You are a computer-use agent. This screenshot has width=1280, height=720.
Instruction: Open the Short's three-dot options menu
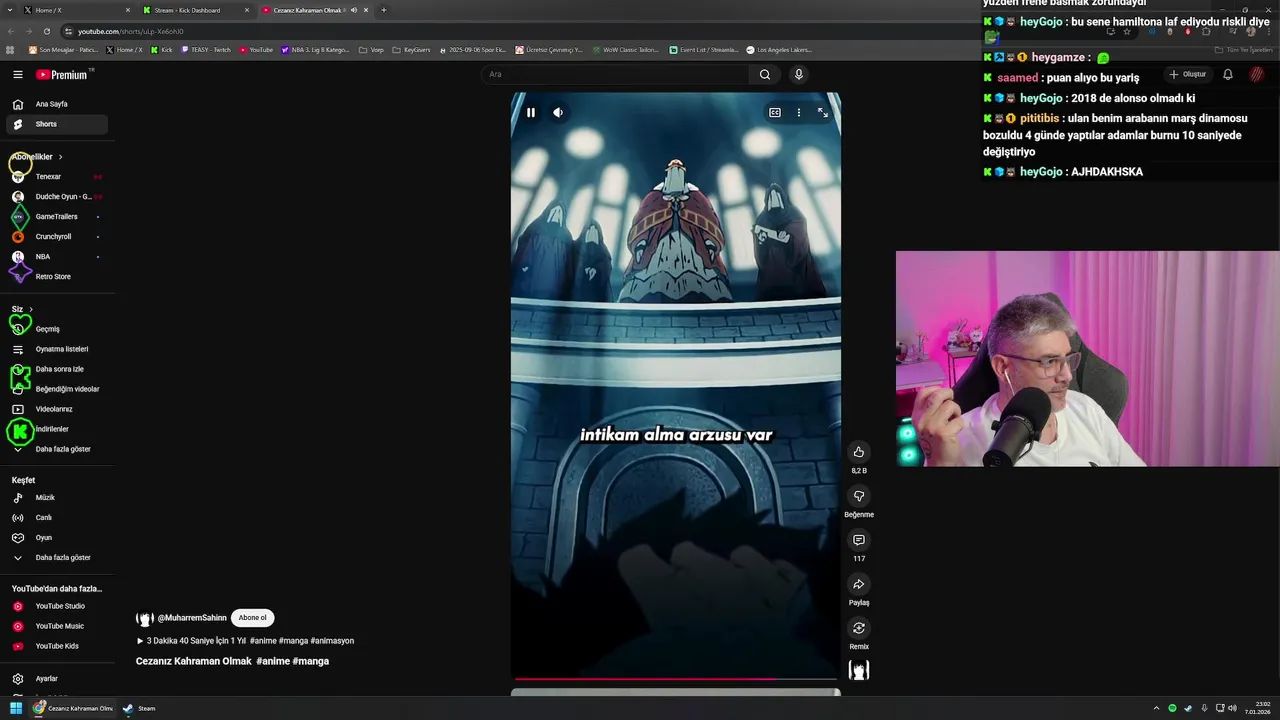(x=798, y=113)
